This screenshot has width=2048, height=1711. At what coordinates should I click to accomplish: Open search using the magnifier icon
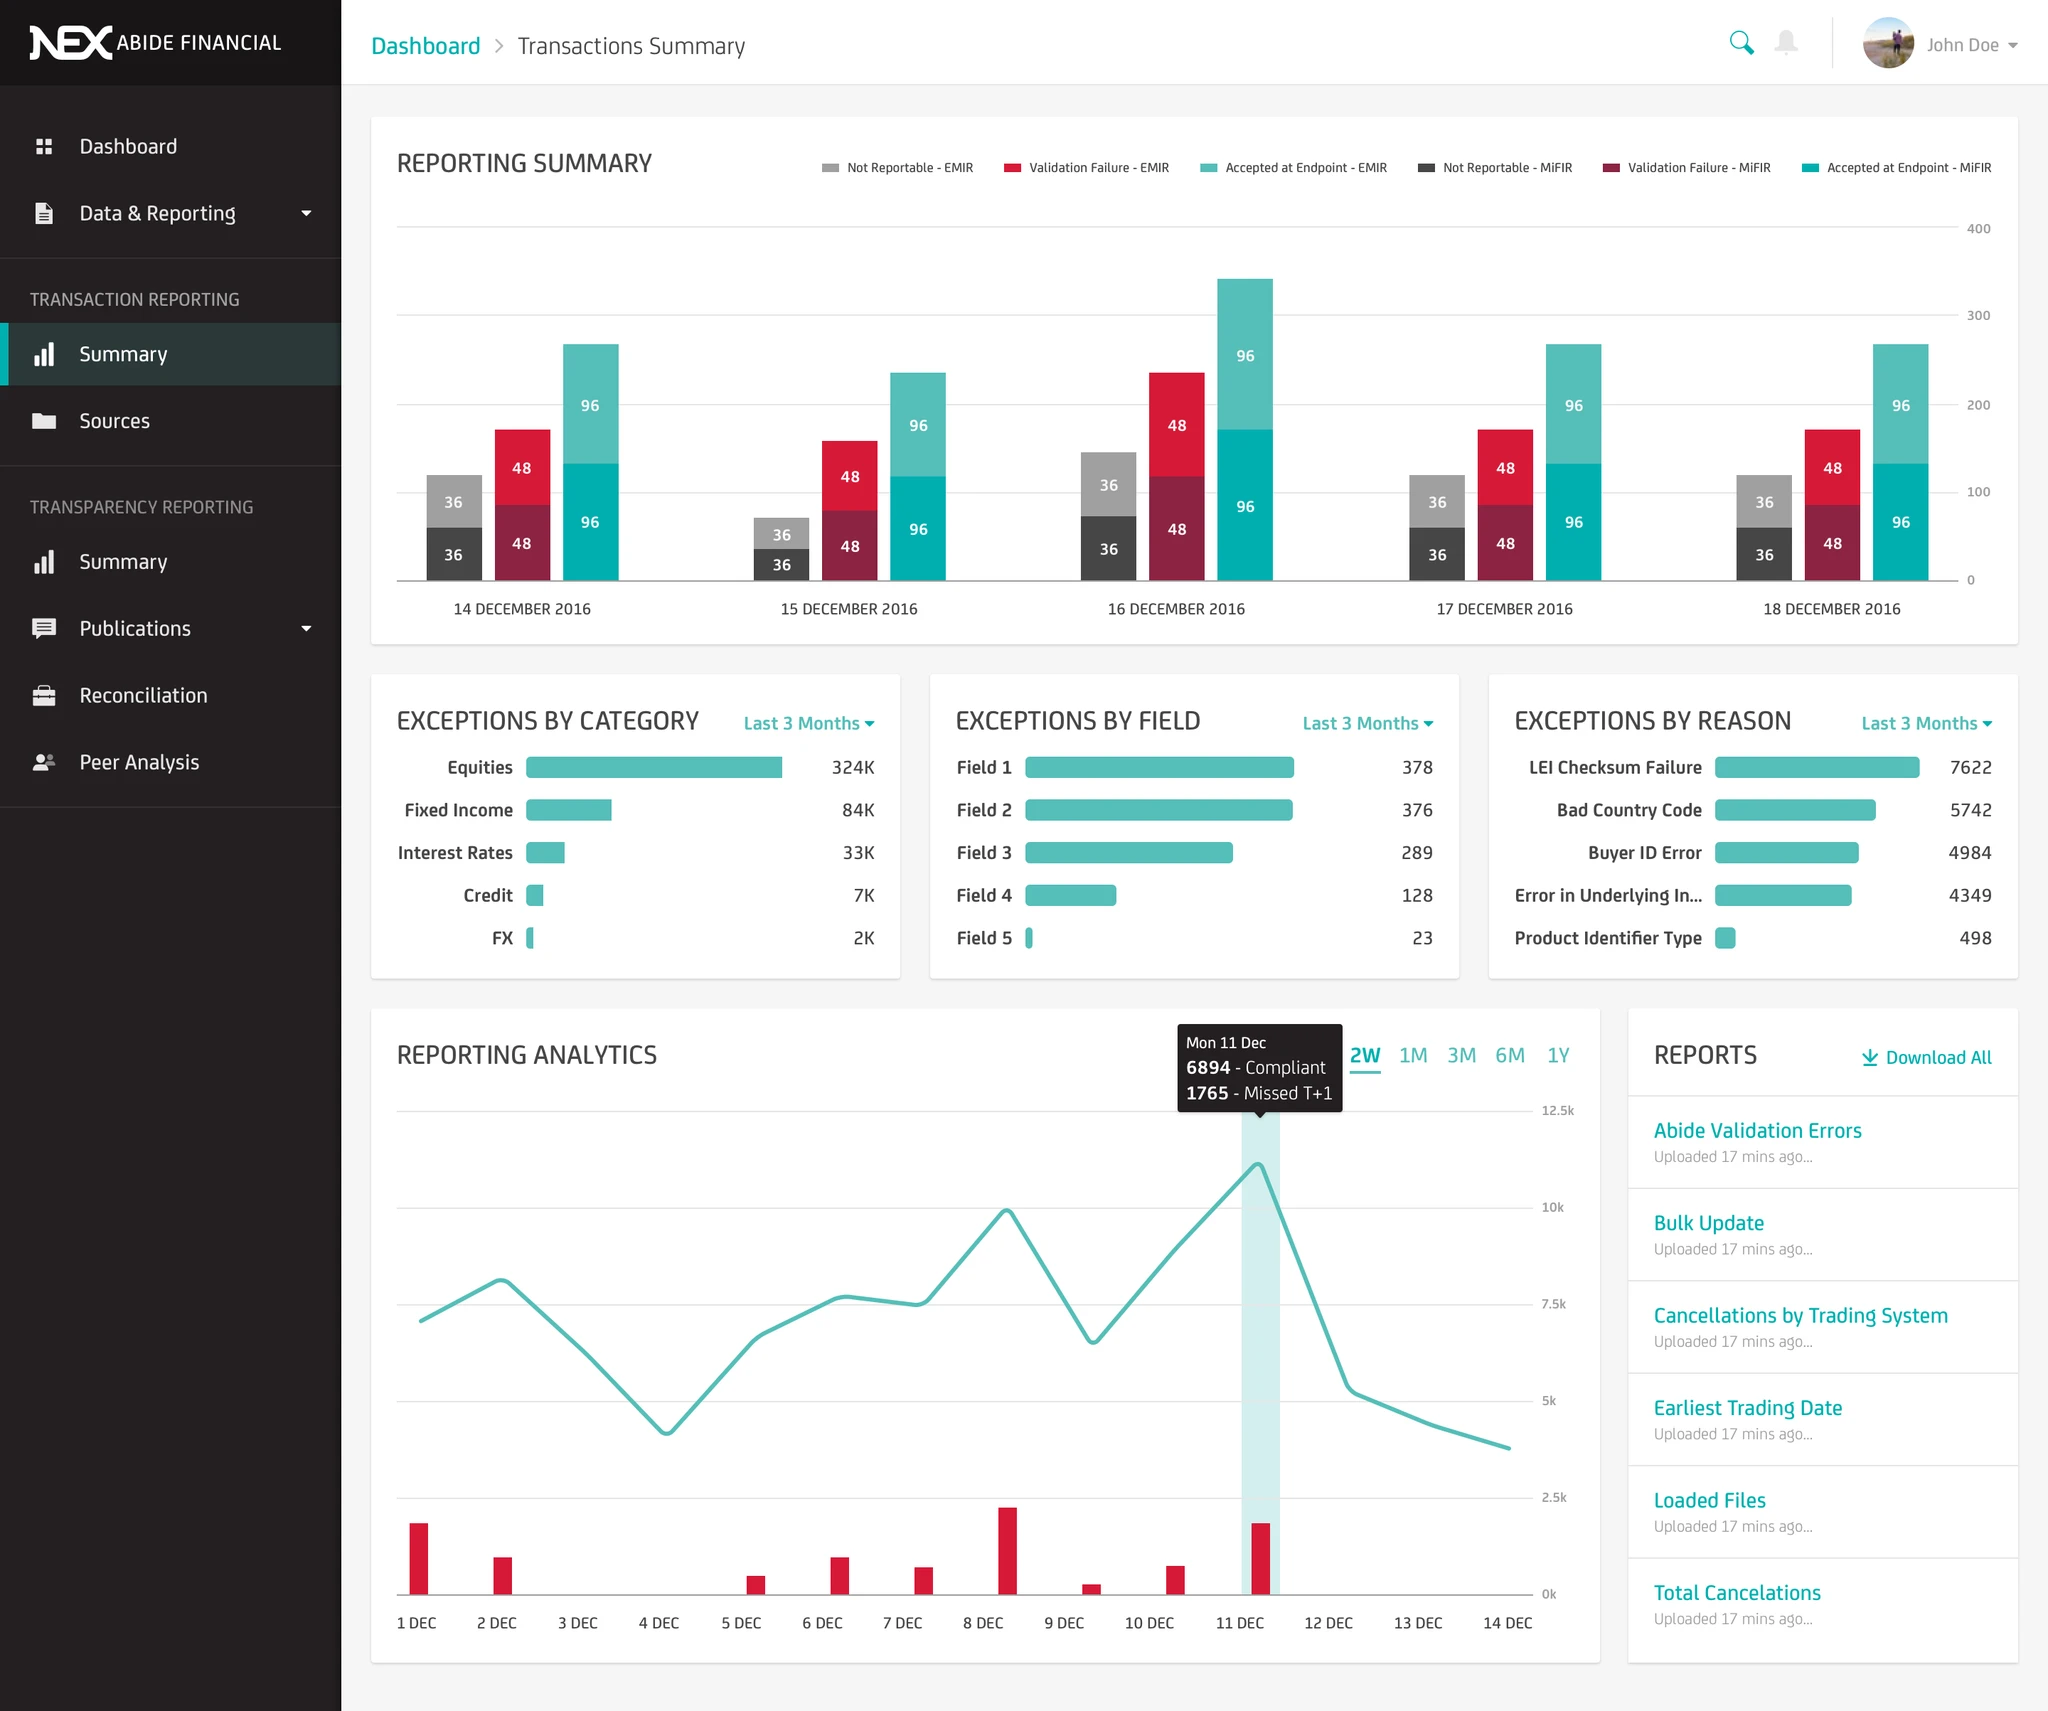click(x=1741, y=42)
